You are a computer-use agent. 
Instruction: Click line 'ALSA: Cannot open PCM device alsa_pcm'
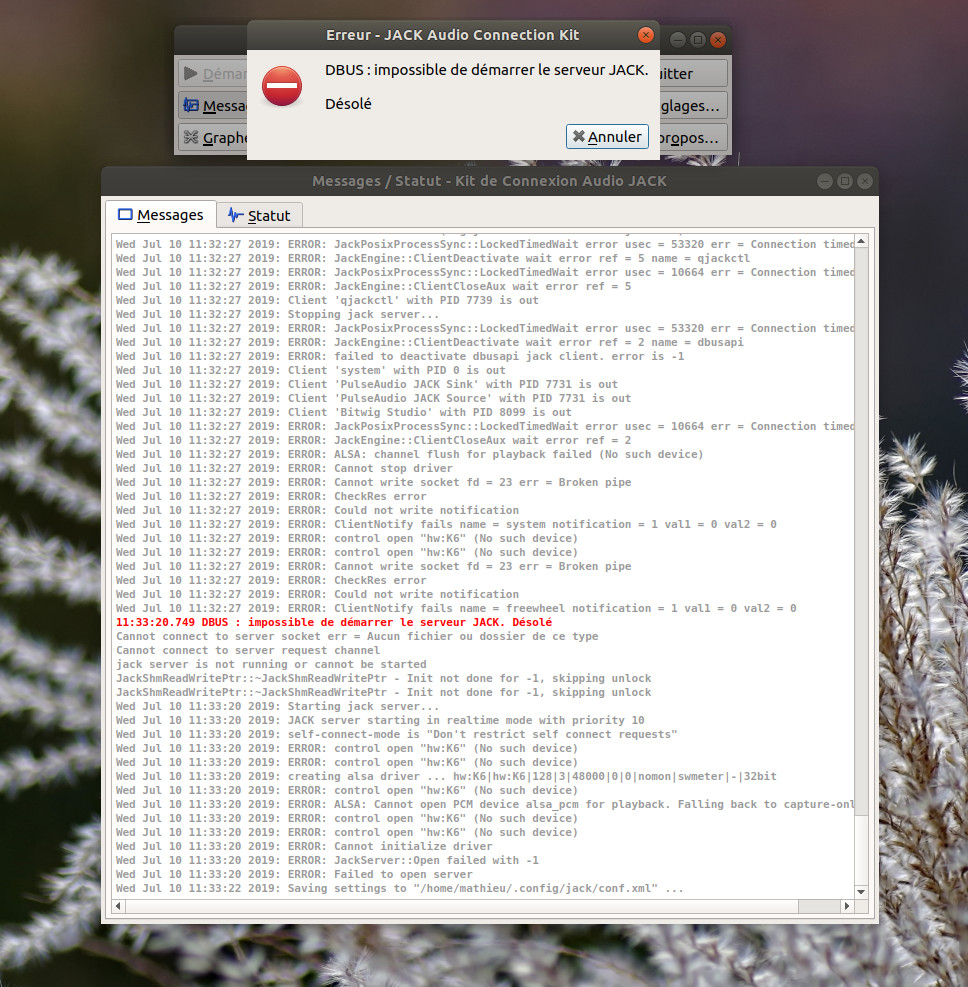tap(485, 804)
